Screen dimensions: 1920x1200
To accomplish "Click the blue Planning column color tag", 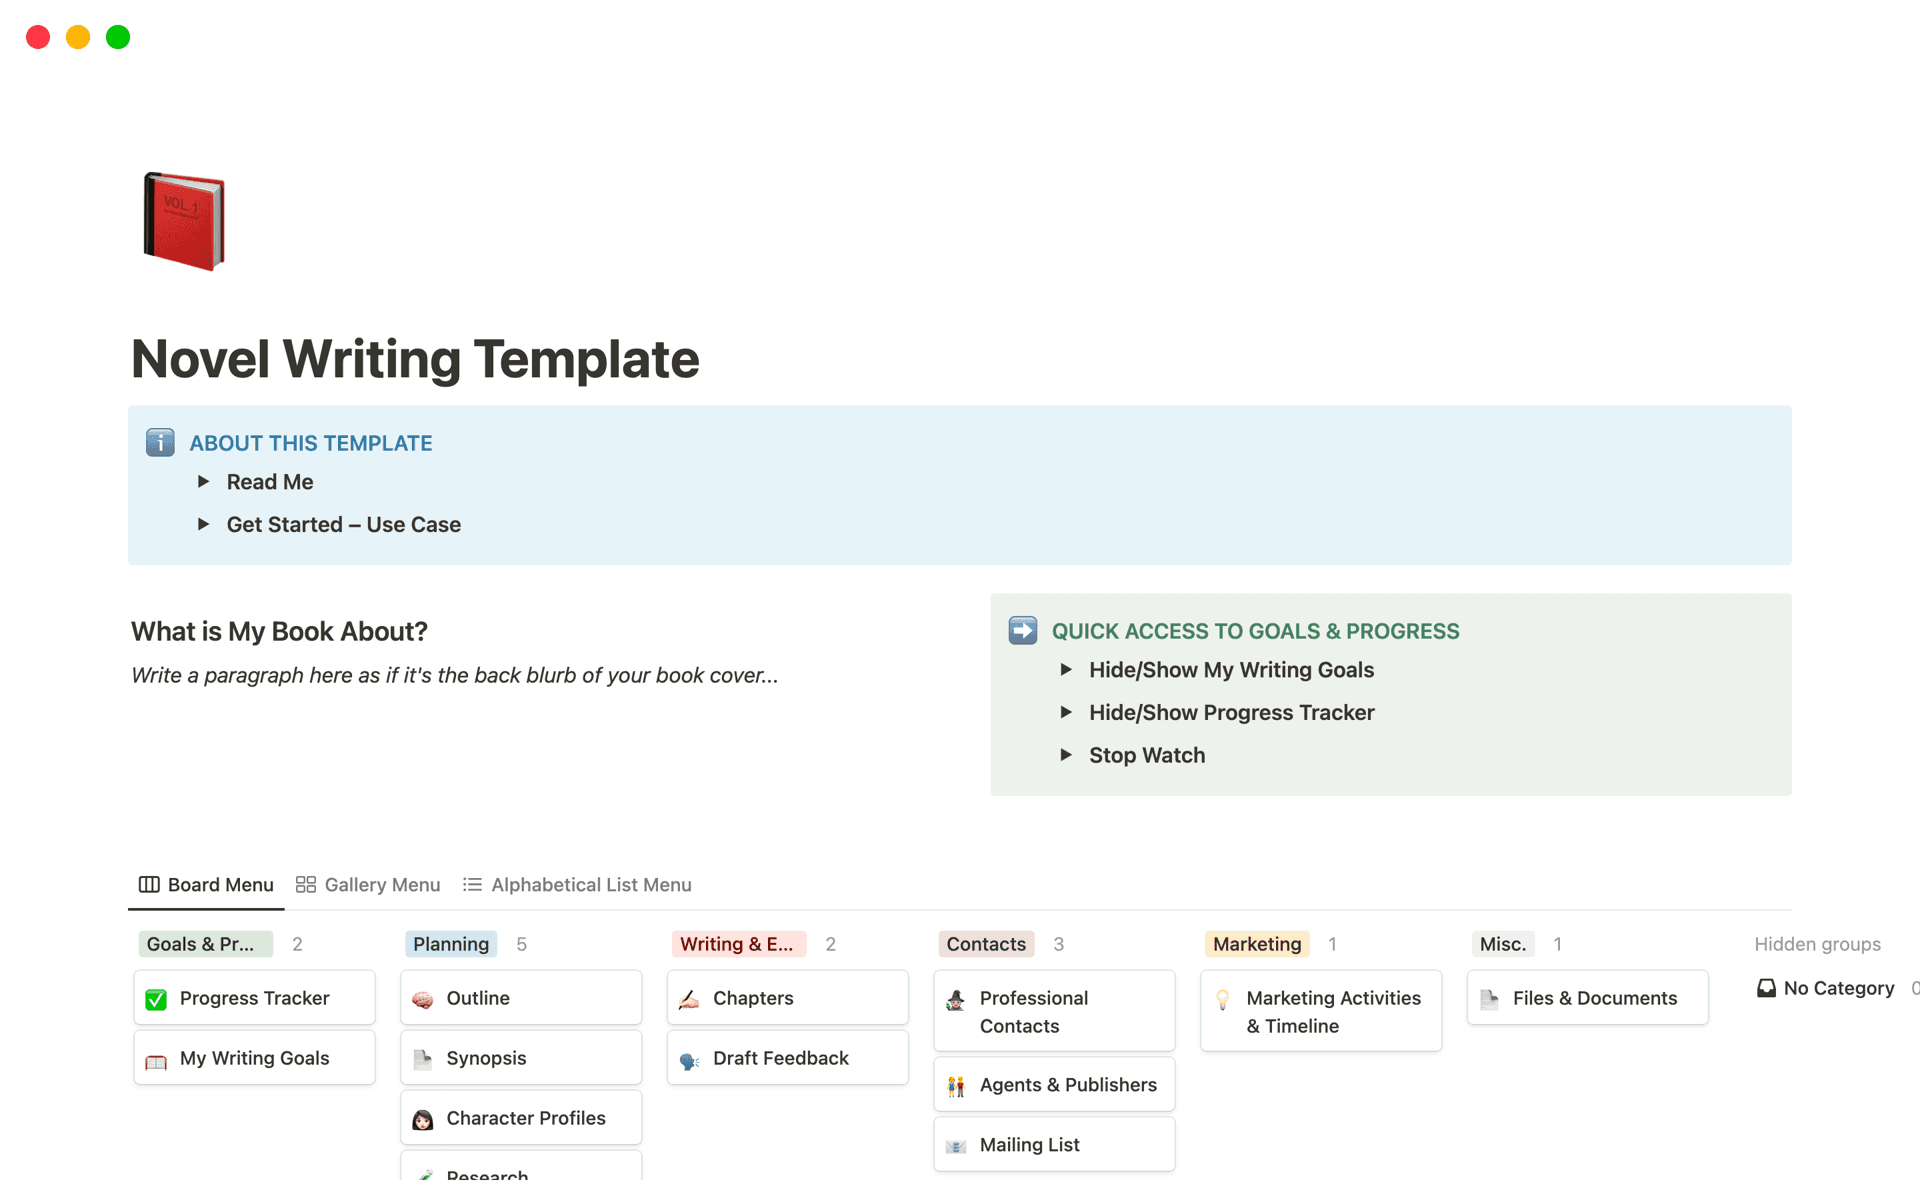I will [x=450, y=943].
